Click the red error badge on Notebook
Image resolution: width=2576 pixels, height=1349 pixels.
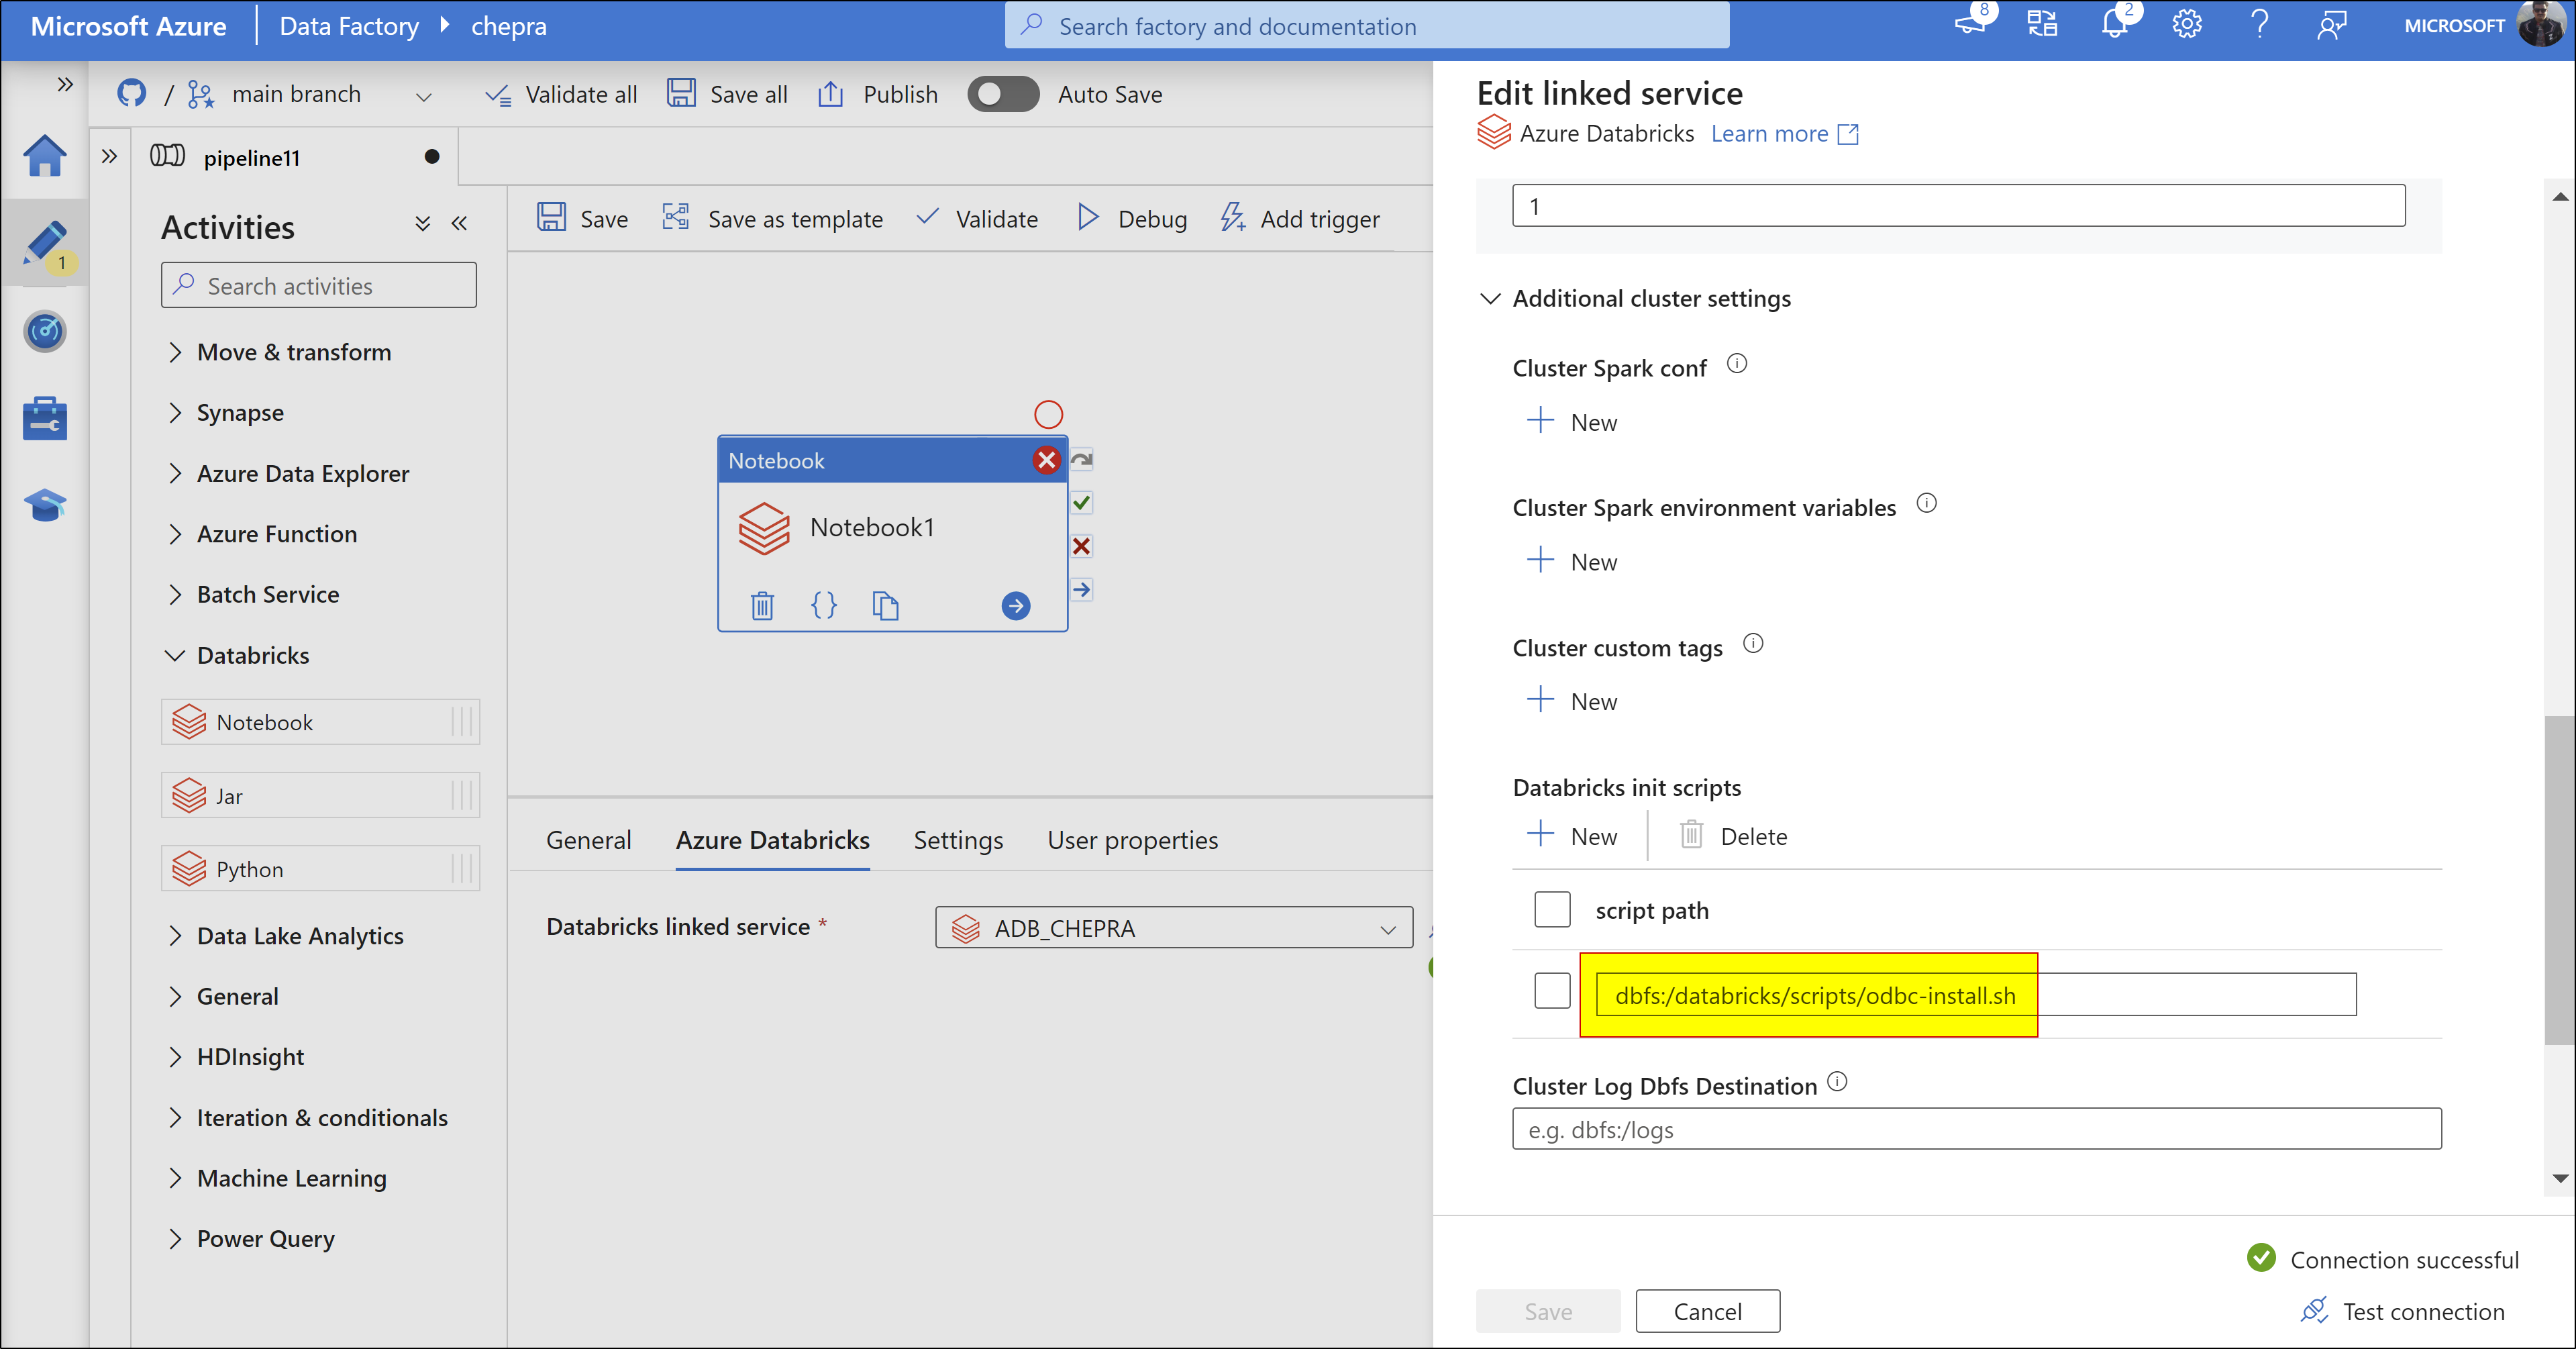click(x=1047, y=460)
